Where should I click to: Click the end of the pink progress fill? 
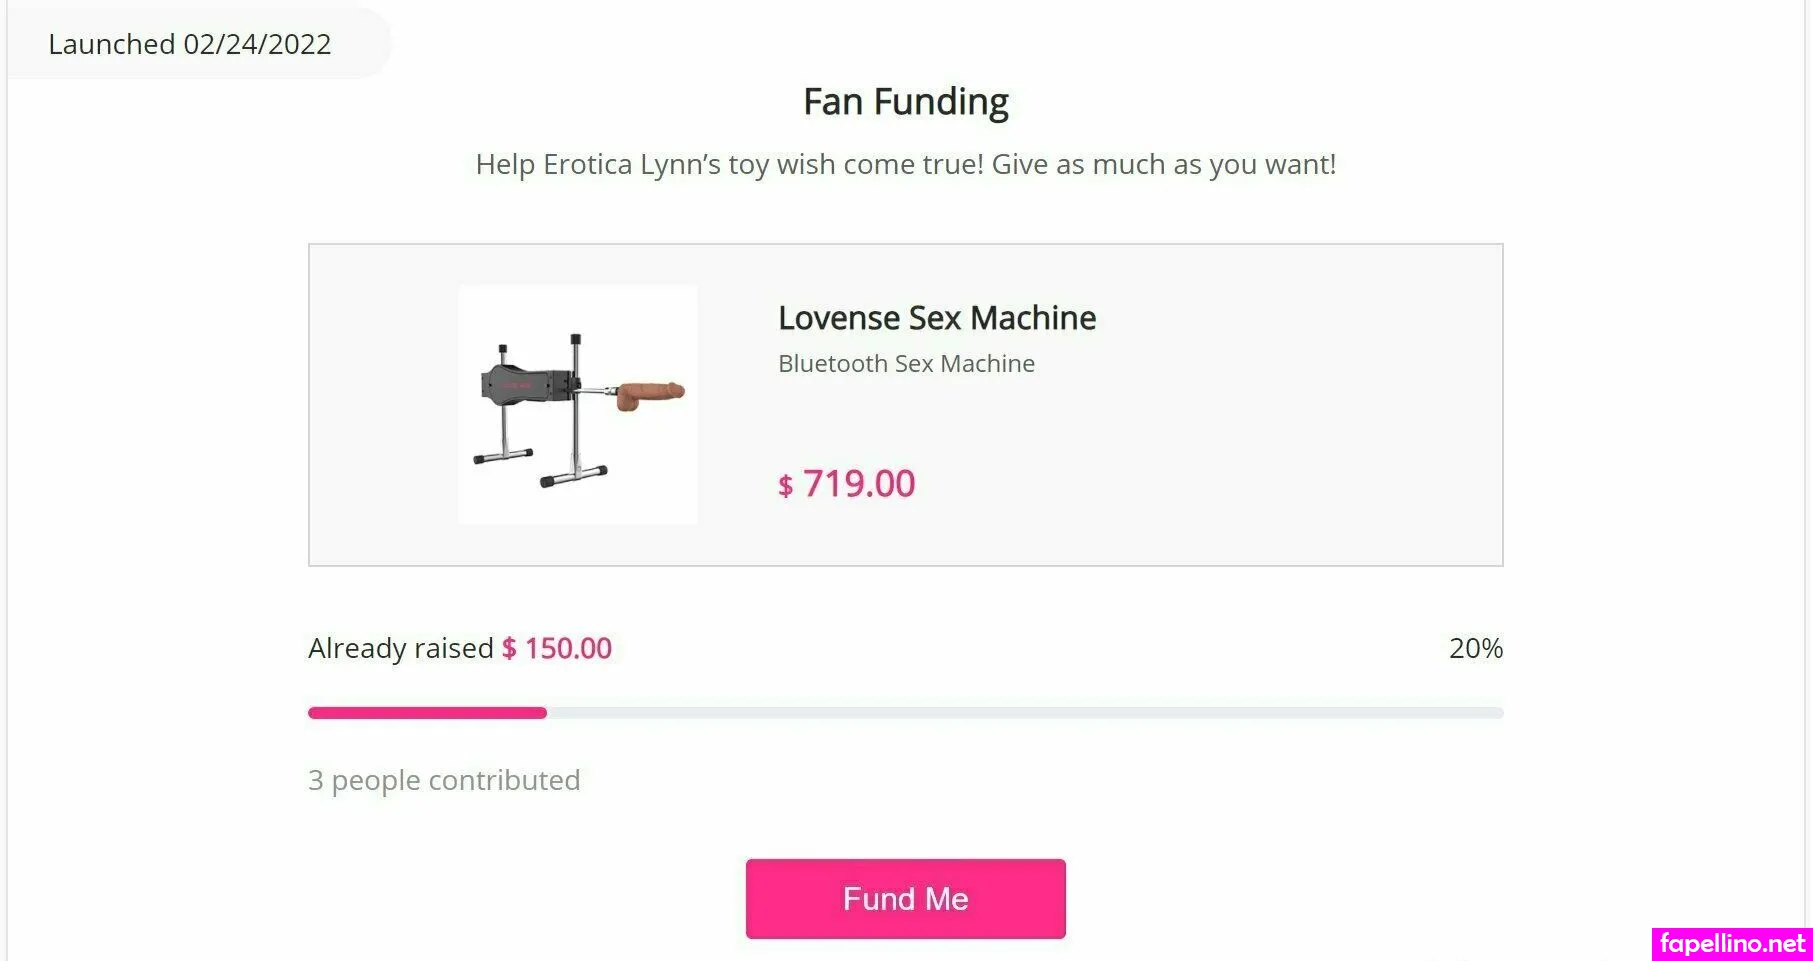[x=543, y=713]
